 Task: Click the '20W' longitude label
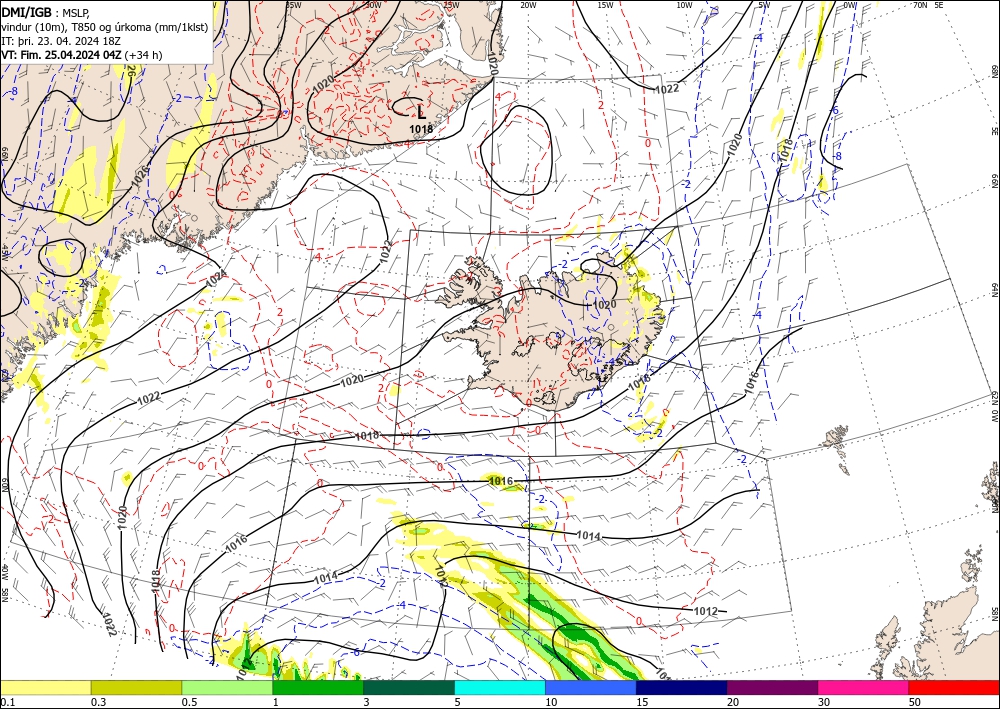click(528, 5)
